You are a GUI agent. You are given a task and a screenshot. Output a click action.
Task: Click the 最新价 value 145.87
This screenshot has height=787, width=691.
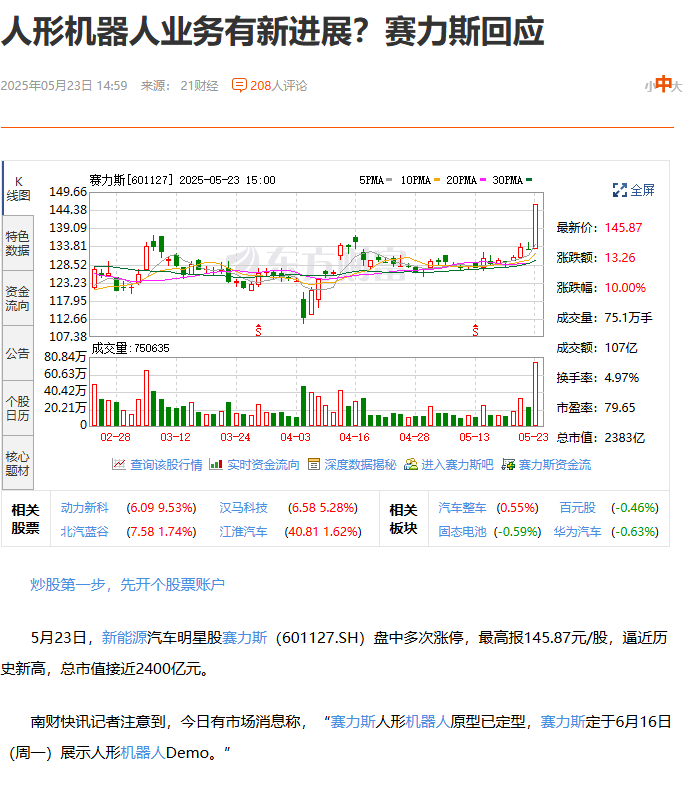pyautogui.click(x=623, y=228)
